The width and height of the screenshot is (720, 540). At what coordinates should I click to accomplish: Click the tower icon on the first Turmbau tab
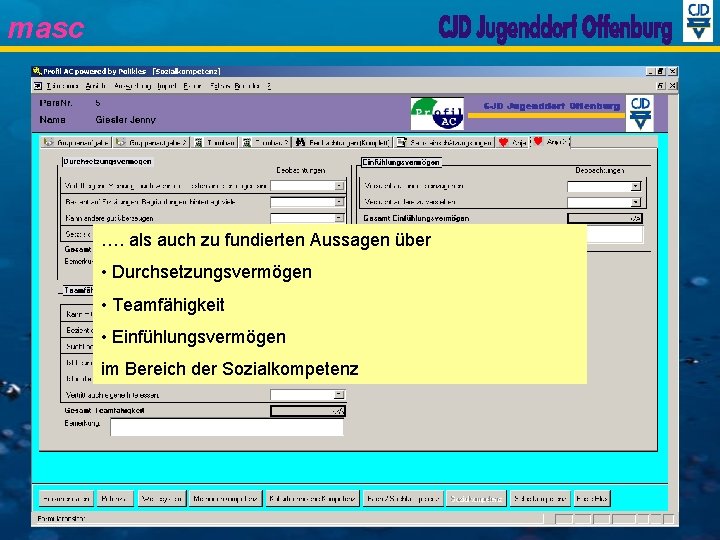click(198, 143)
